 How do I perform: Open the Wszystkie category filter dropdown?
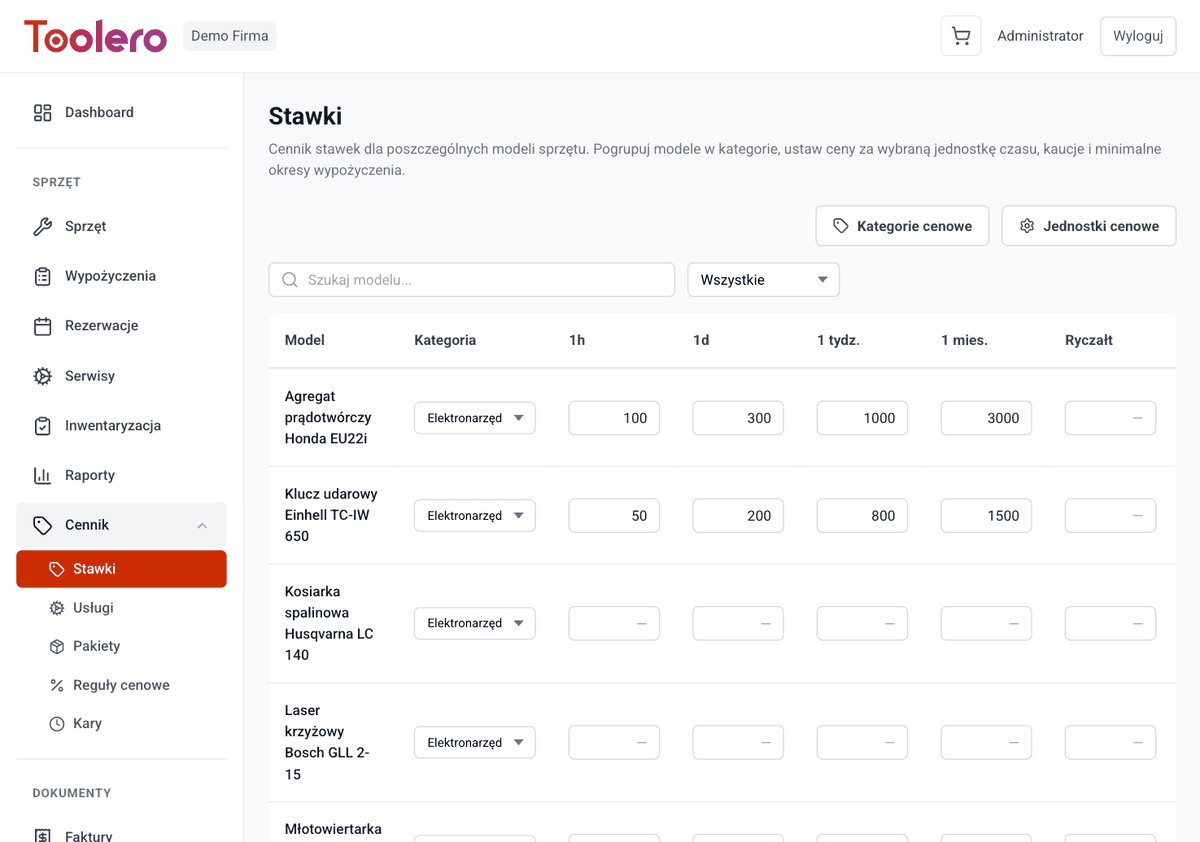tap(763, 280)
